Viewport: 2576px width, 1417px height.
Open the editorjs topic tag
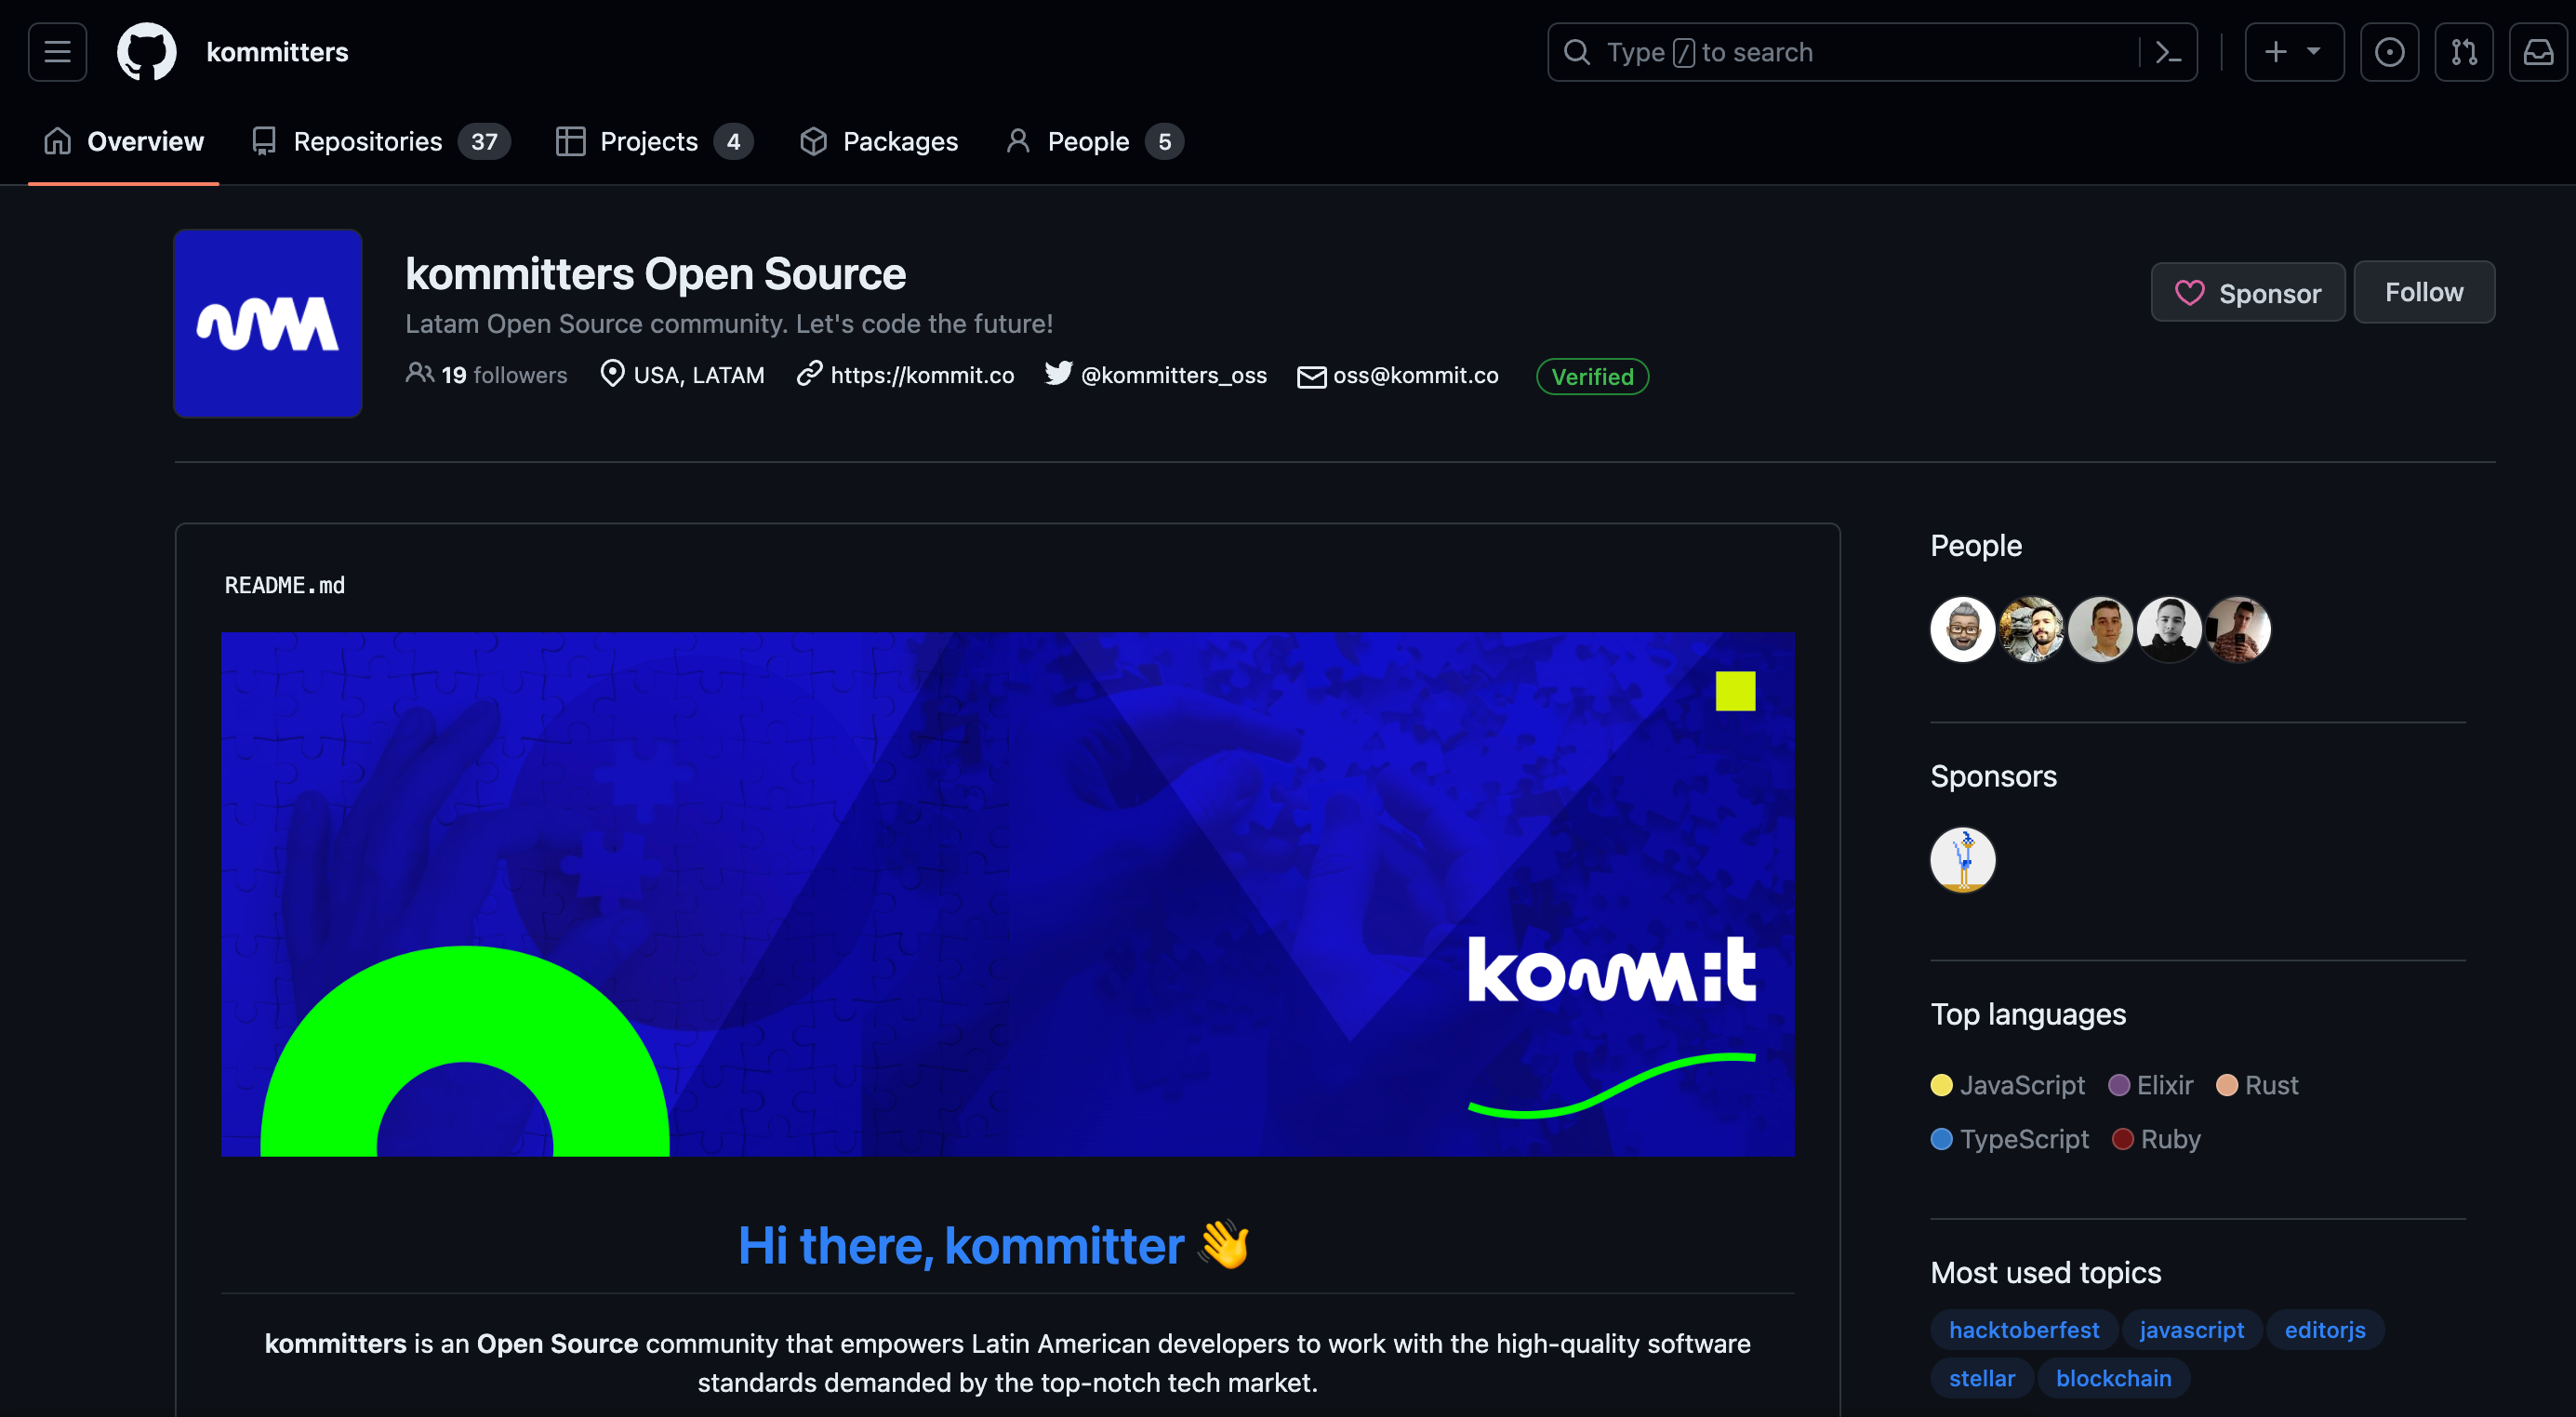2325,1329
